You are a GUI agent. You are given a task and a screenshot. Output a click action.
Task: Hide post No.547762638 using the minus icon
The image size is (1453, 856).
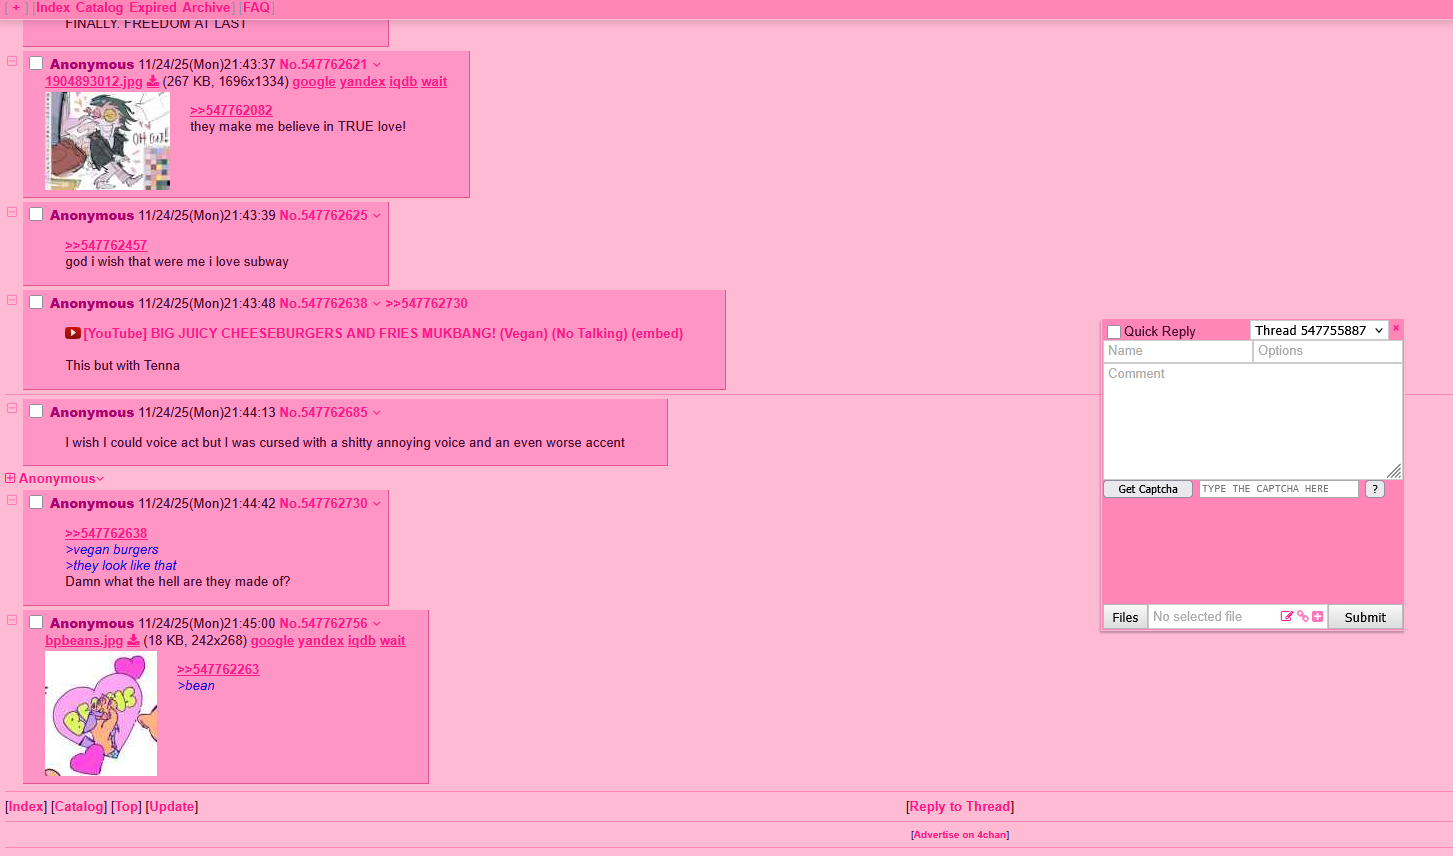12,300
